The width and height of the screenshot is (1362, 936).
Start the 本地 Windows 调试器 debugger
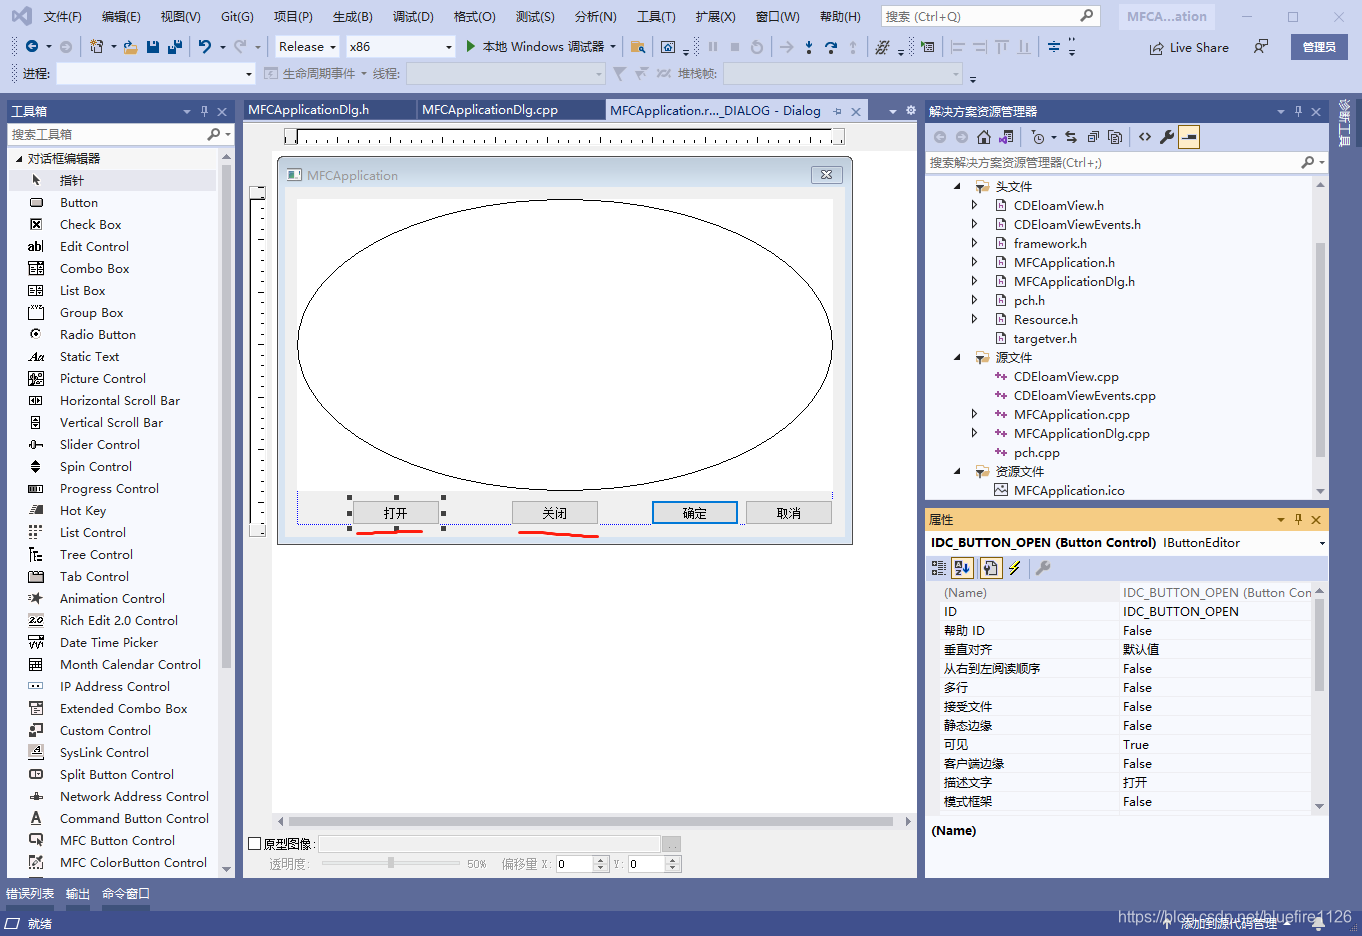pyautogui.click(x=535, y=47)
